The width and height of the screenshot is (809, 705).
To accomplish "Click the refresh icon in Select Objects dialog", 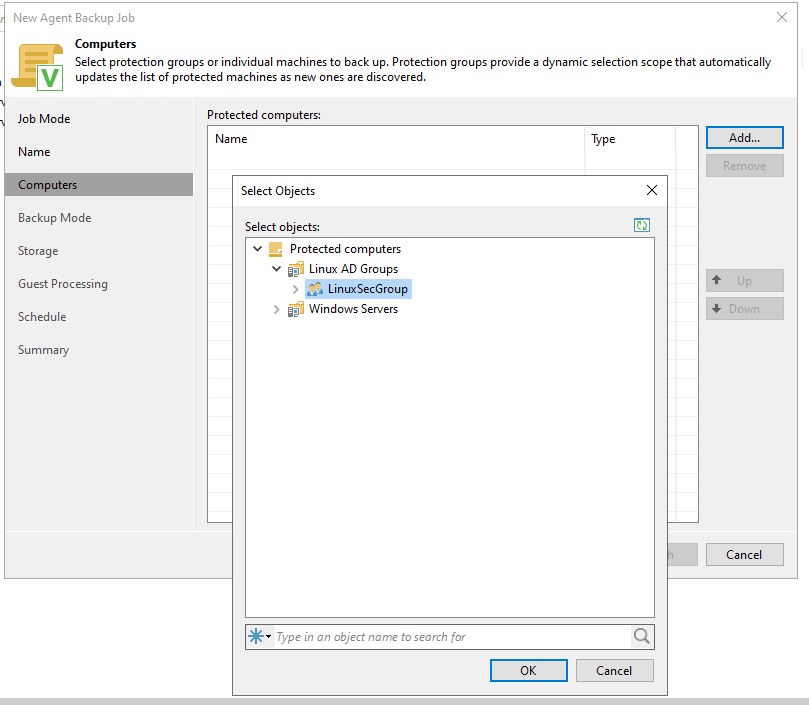I will pos(642,225).
